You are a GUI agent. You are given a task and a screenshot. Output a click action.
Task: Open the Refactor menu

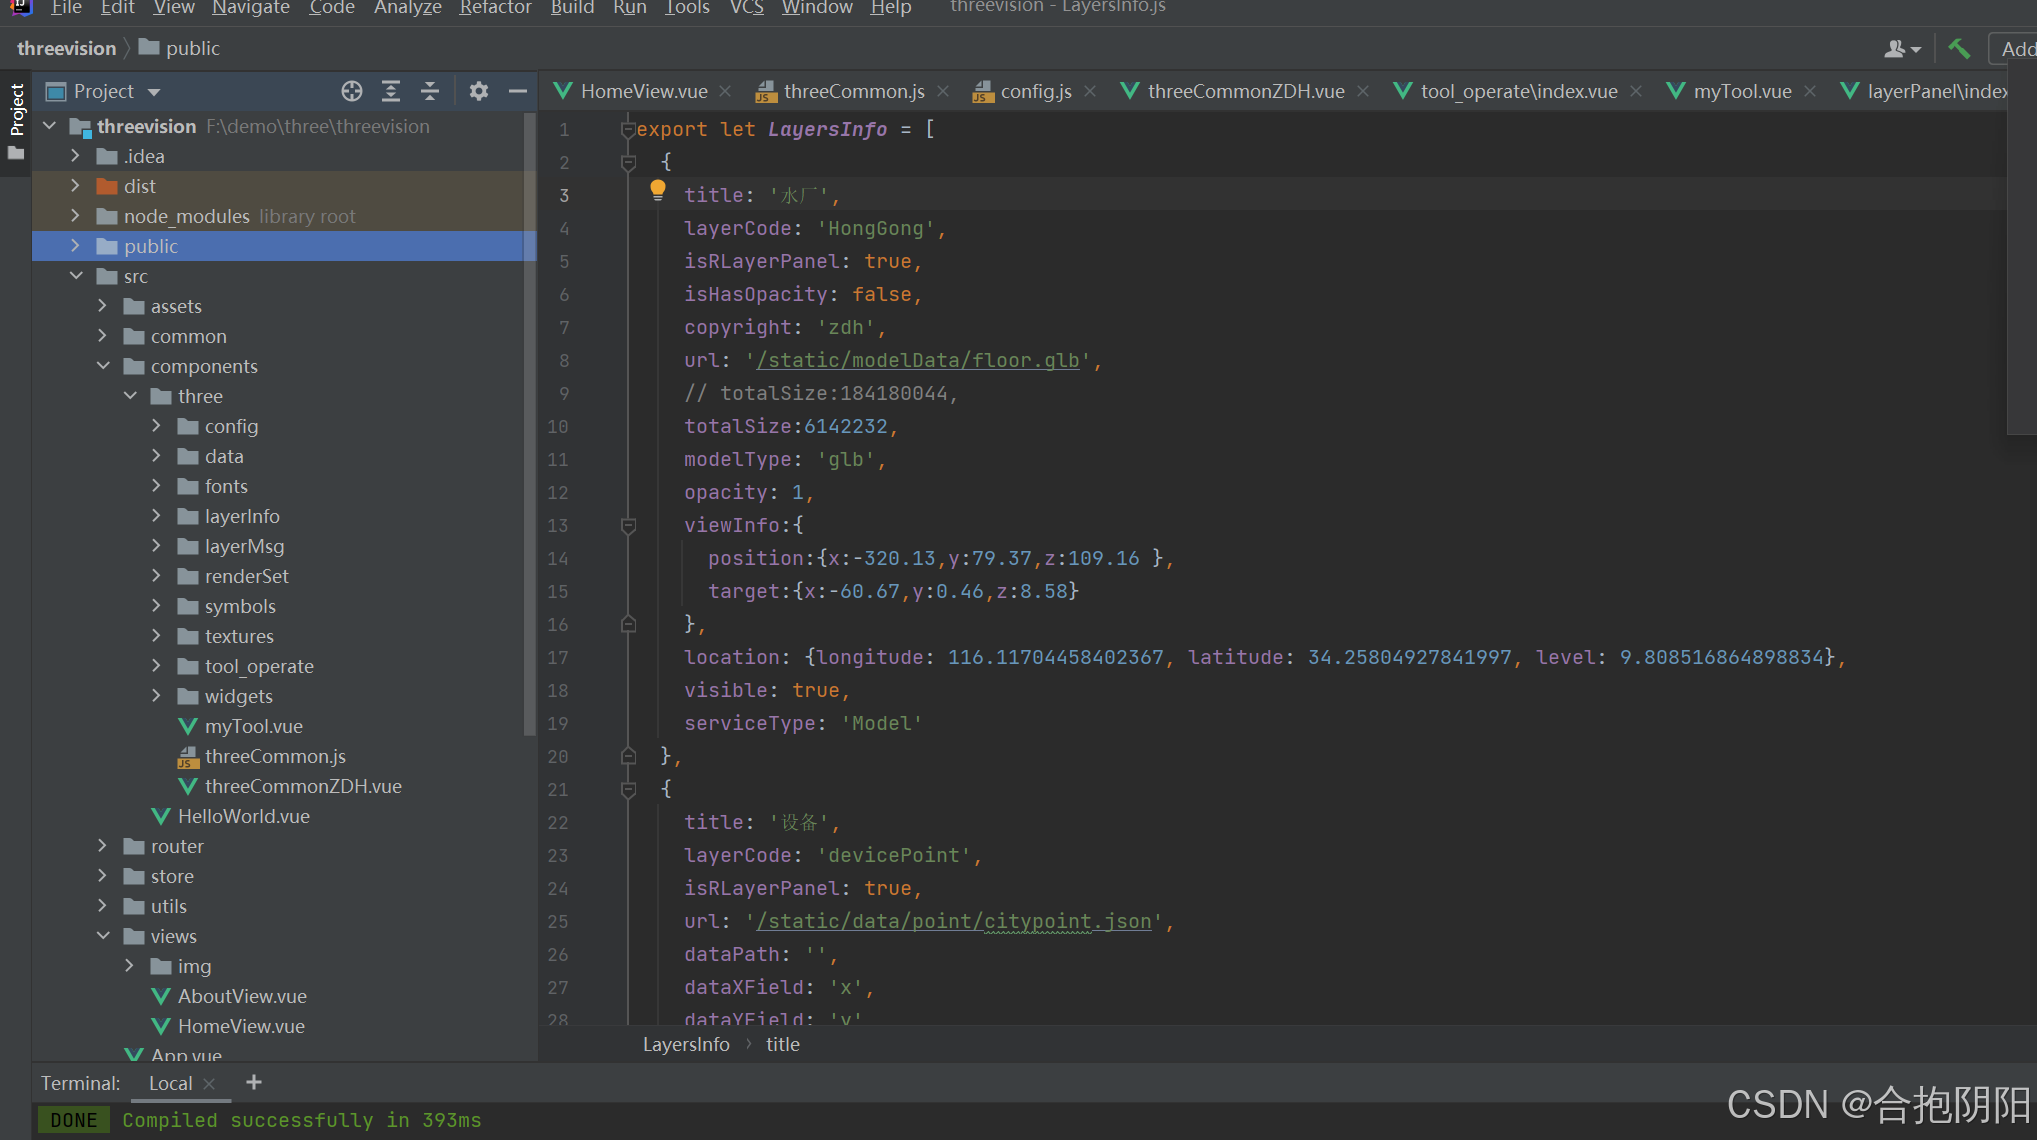[495, 8]
